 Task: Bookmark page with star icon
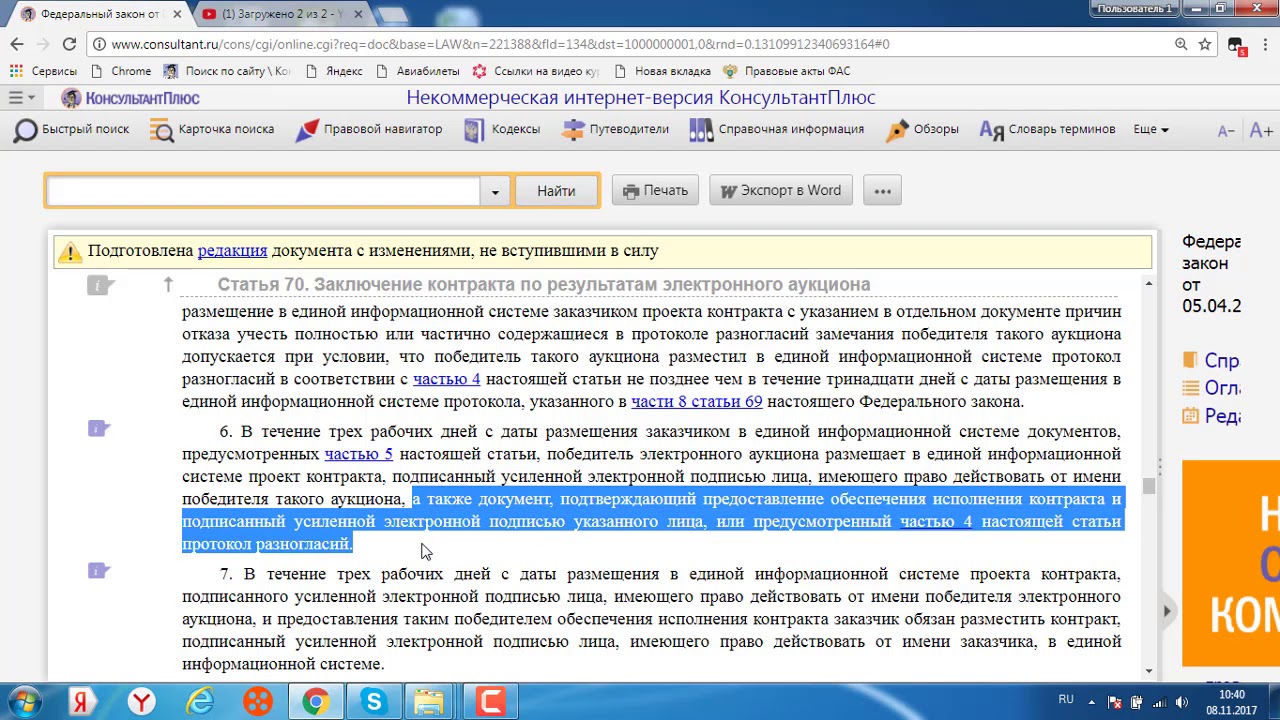(x=1205, y=44)
